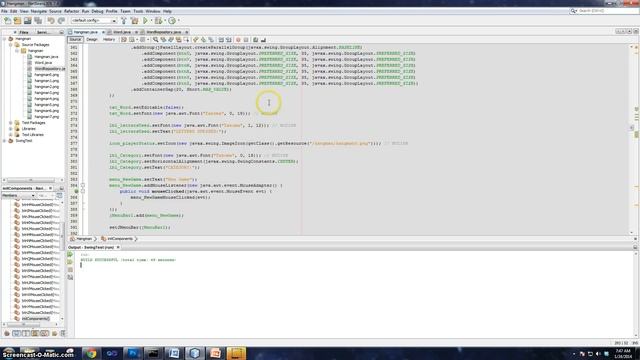Click the New File toolbar icon
Screen dimensions: 640x360
[x=7, y=20]
